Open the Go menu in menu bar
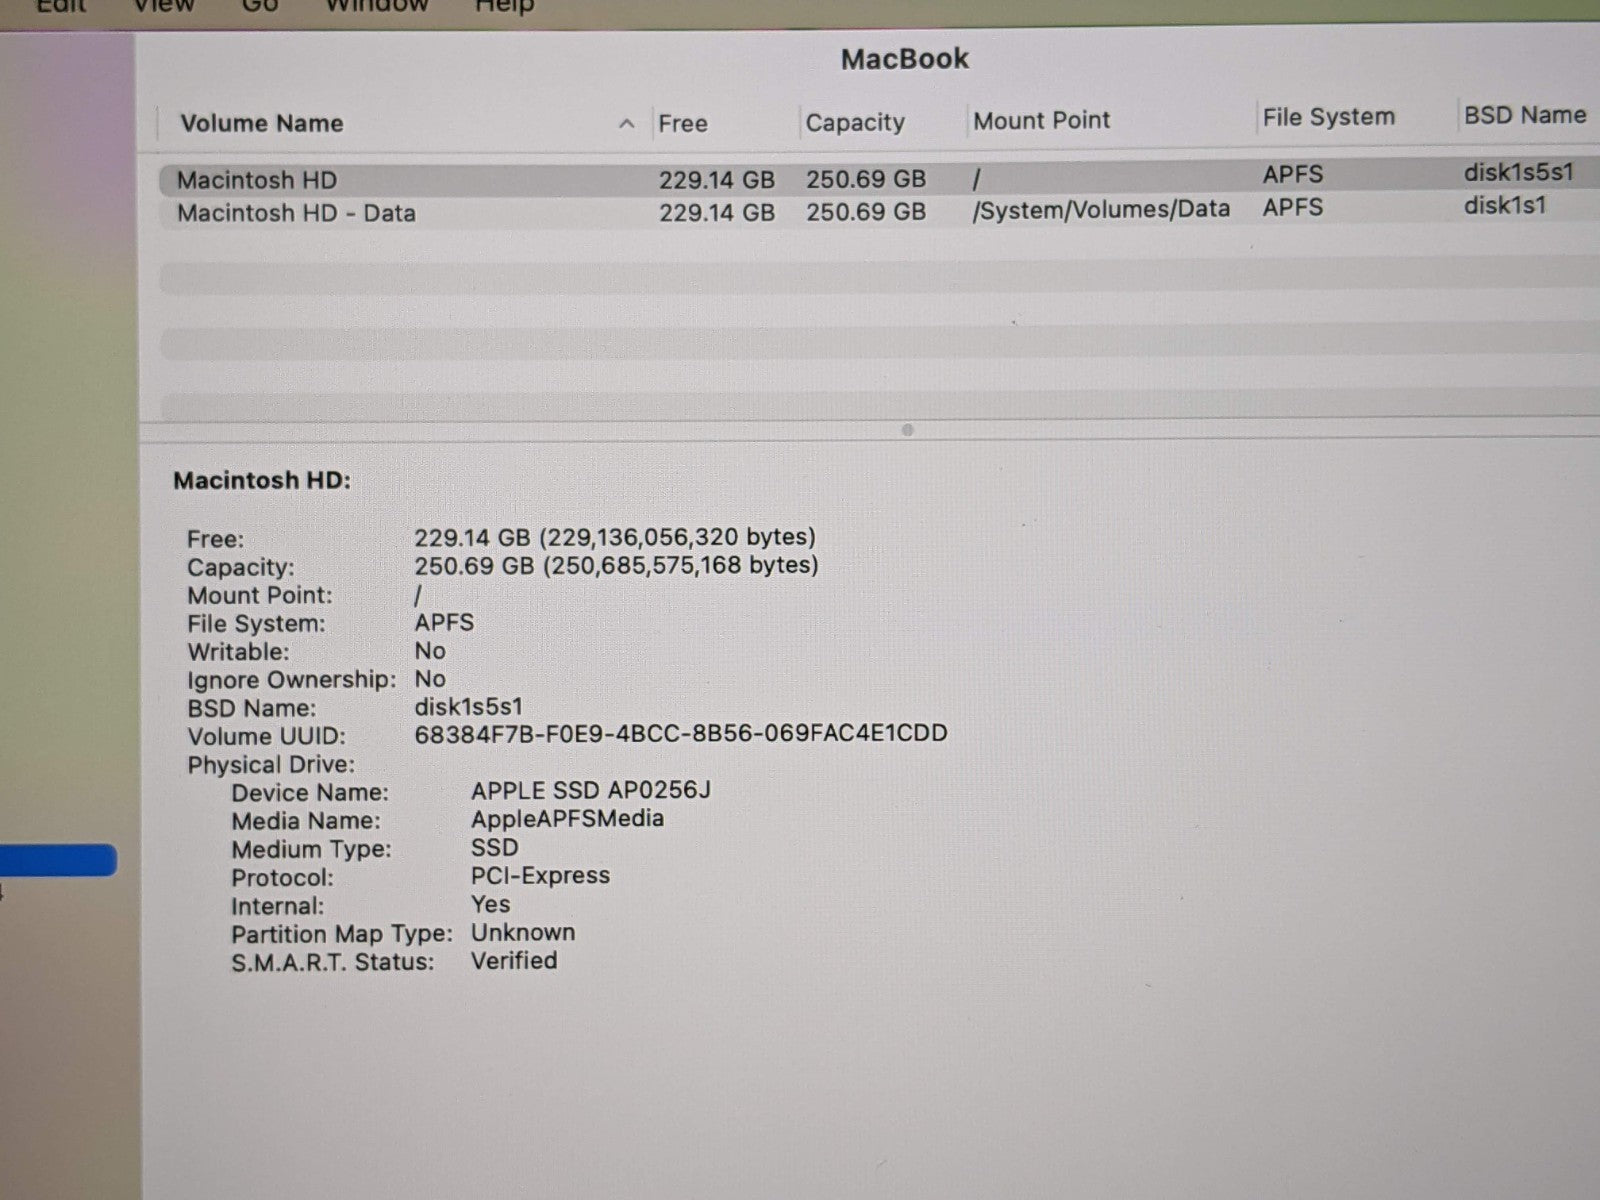 click(x=259, y=6)
